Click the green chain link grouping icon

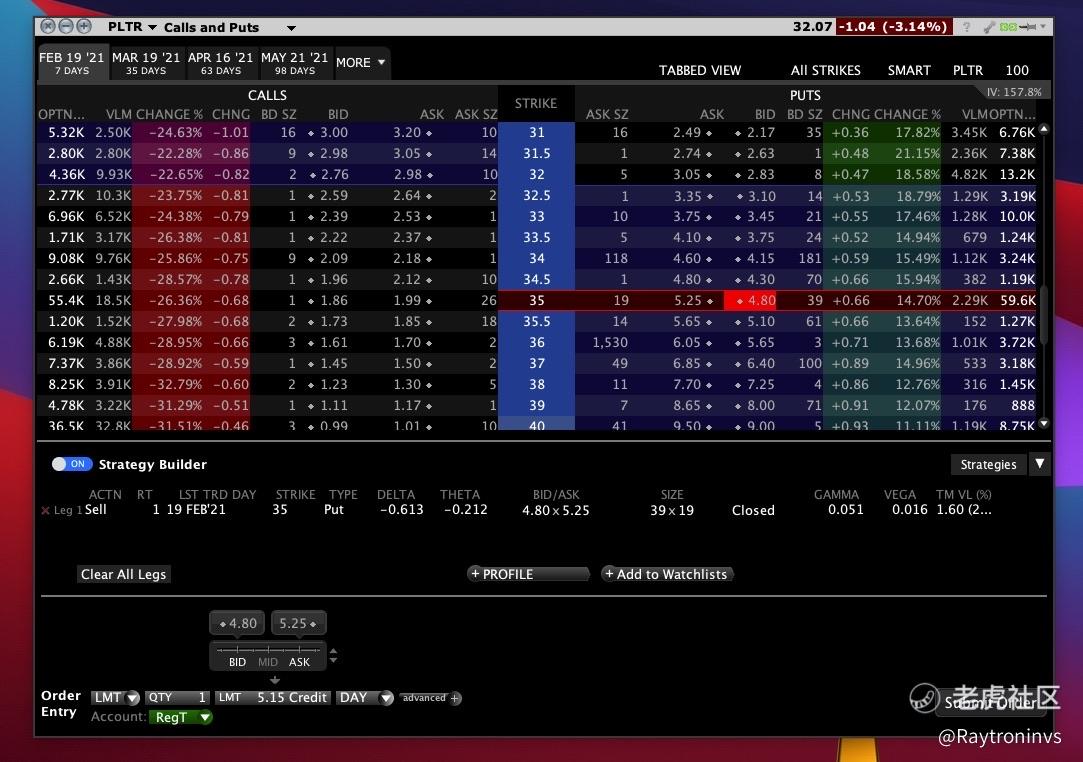(x=1008, y=27)
